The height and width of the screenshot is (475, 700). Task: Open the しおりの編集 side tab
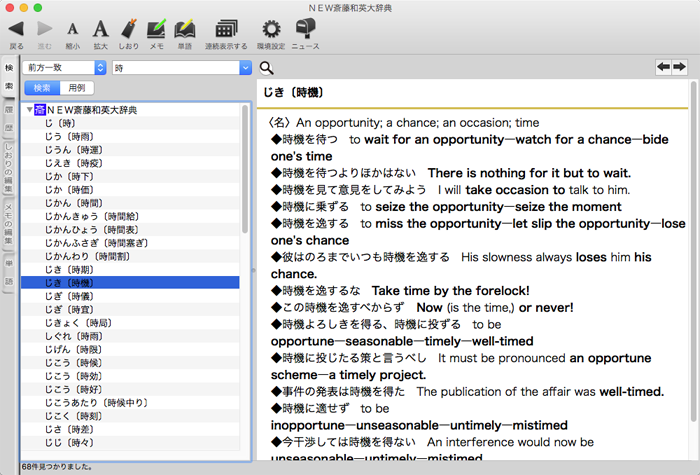(9, 168)
